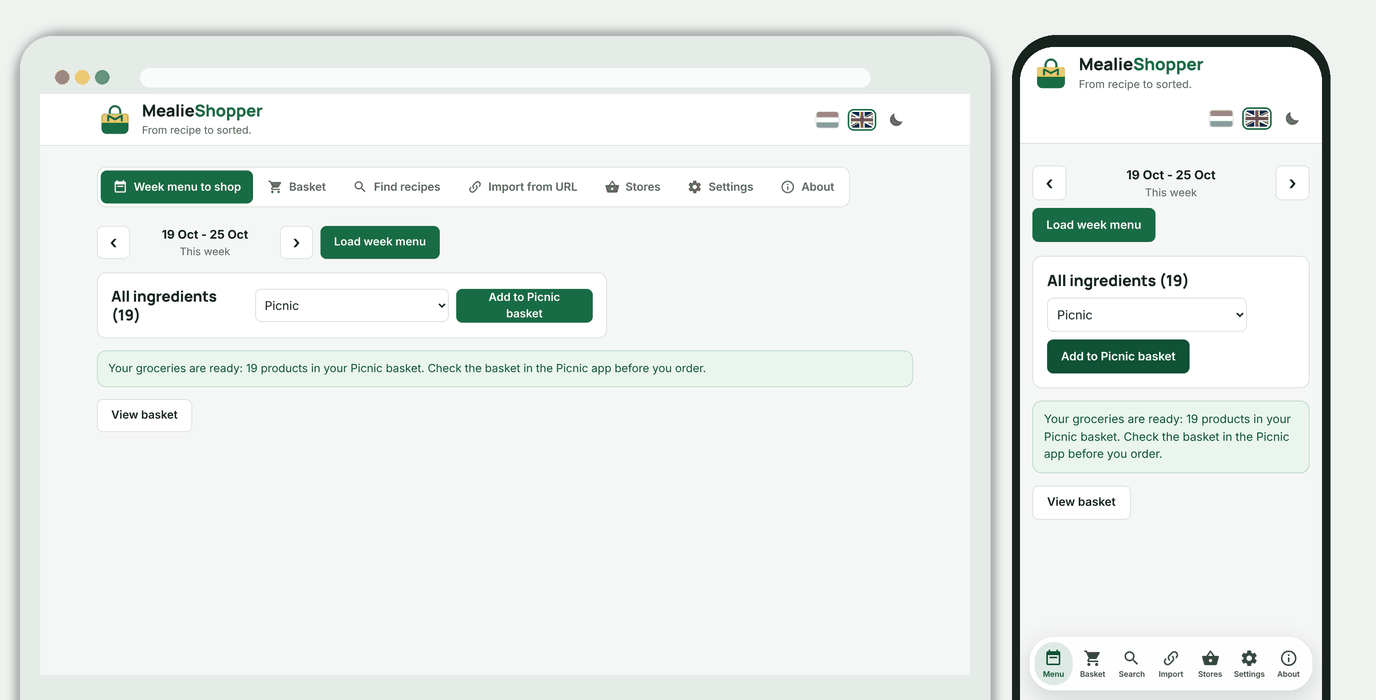Screen dimensions: 1376x700
Task: Tap Add to Picnic basket in mobile view
Action: point(1118,356)
